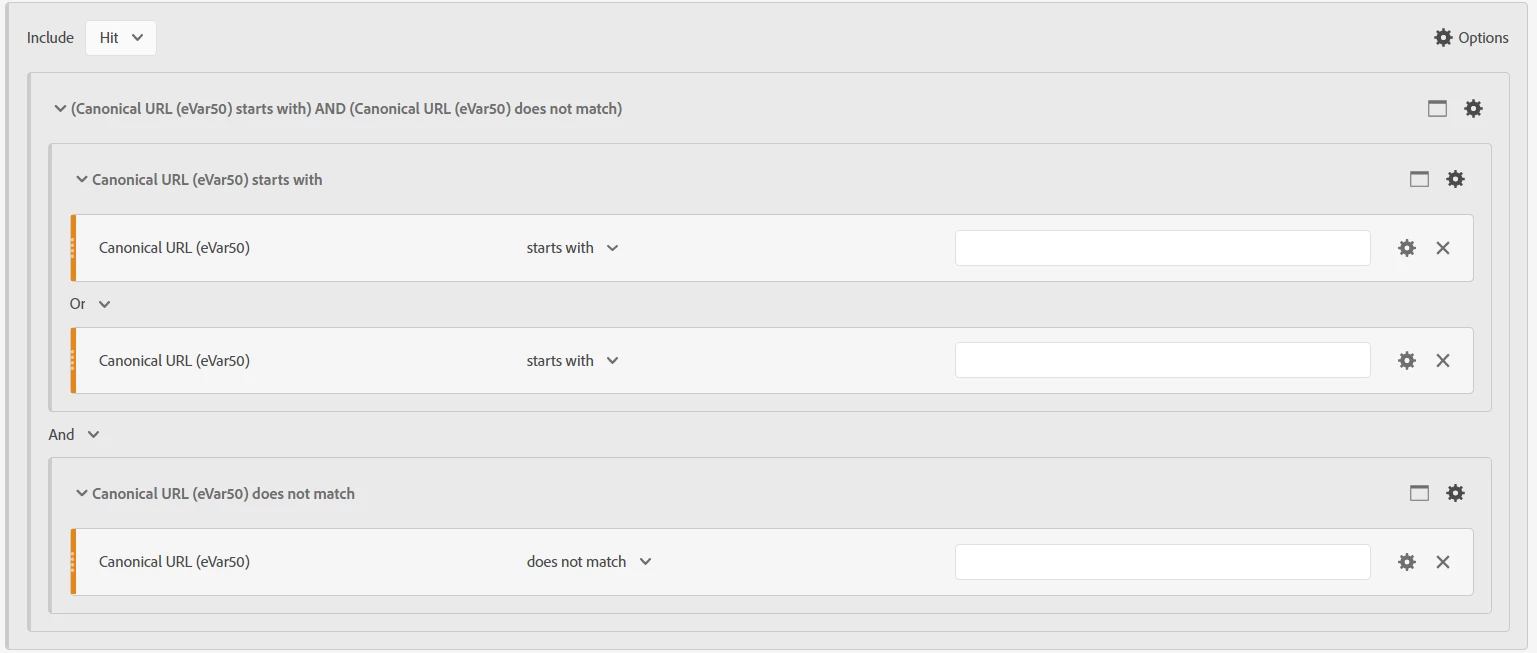Collapse the 'Canonical URL (eVar50) does not match' container
The image size is (1537, 653).
pos(82,494)
